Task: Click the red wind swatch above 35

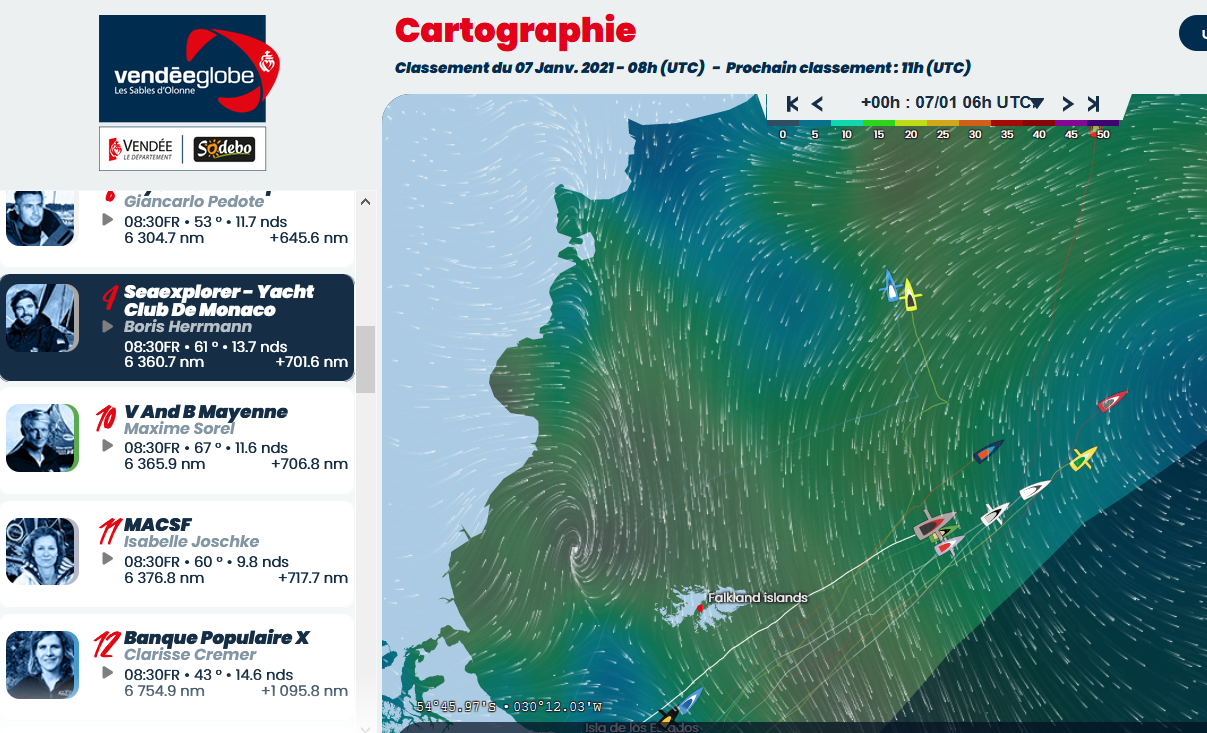Action: tap(1007, 123)
